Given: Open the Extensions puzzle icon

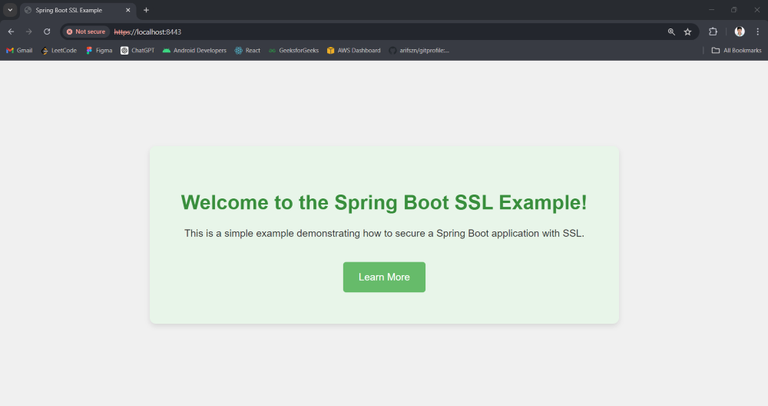Looking at the screenshot, I should point(713,32).
